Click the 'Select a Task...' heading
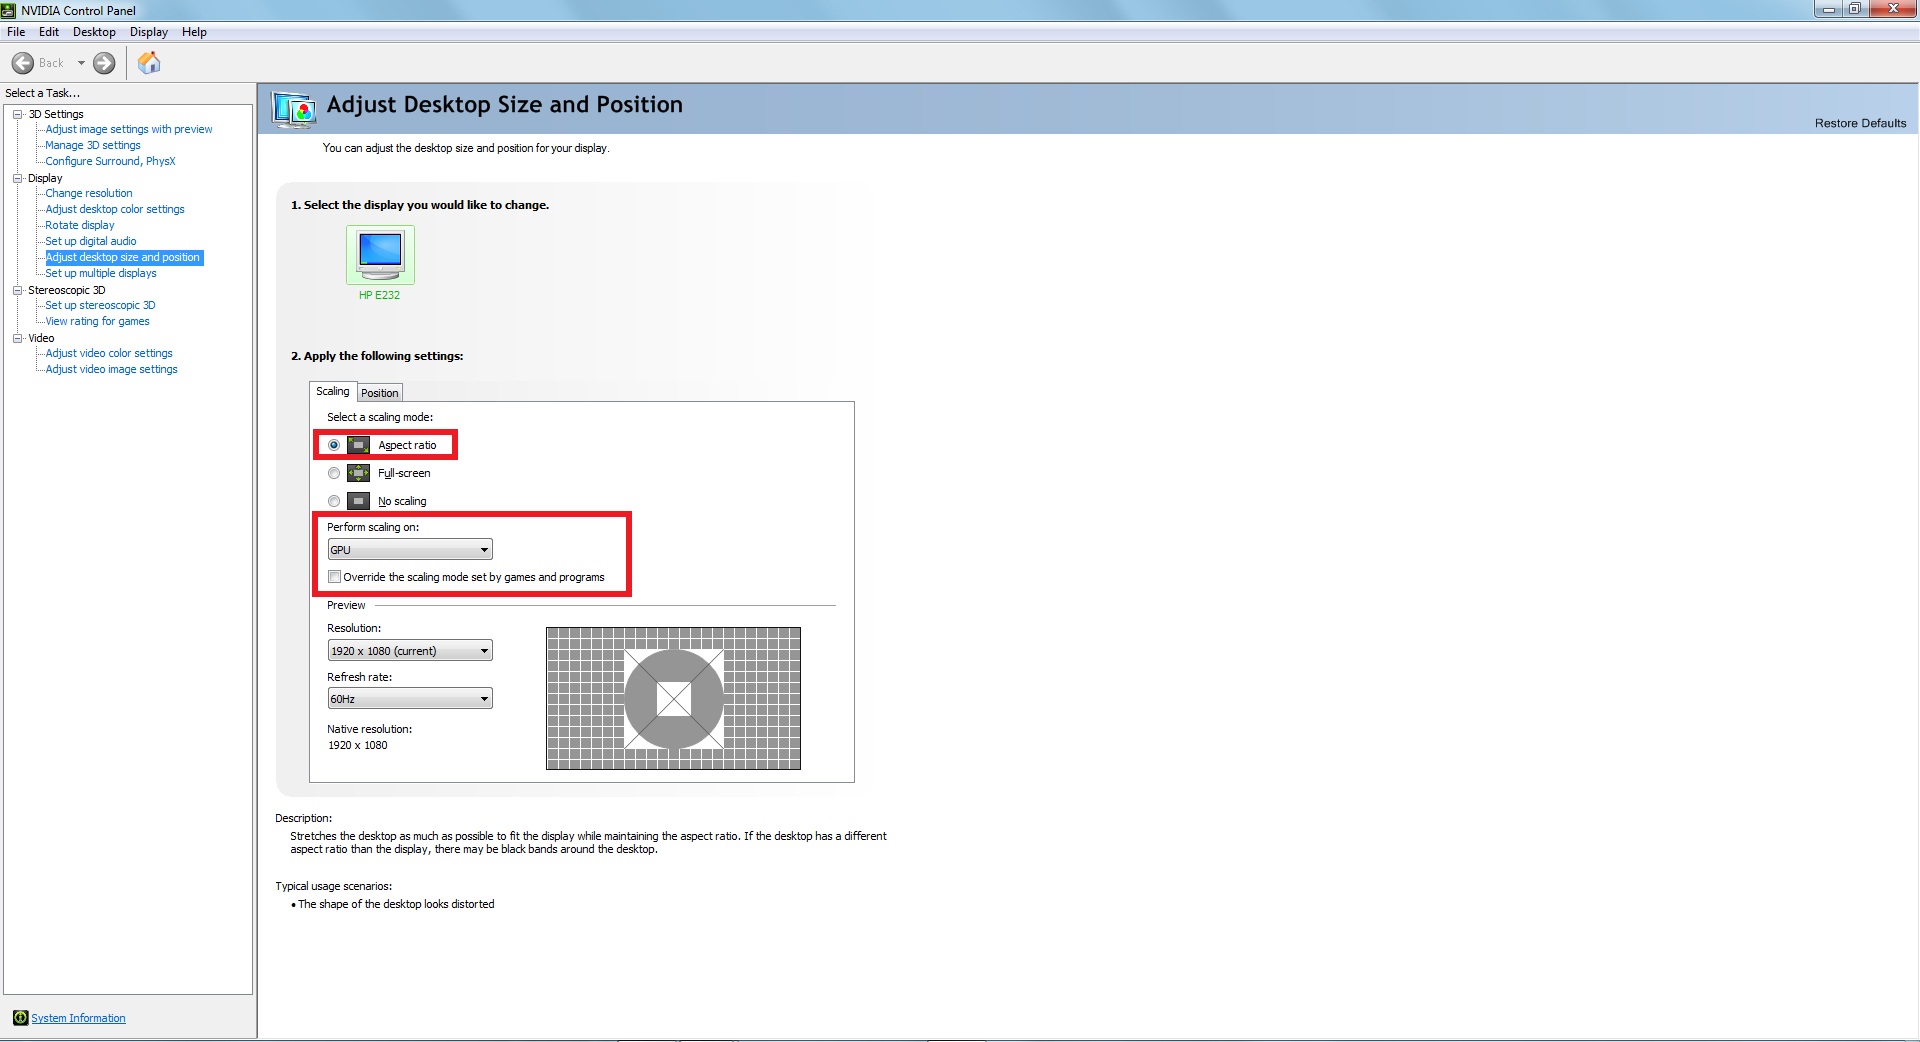 [x=42, y=93]
